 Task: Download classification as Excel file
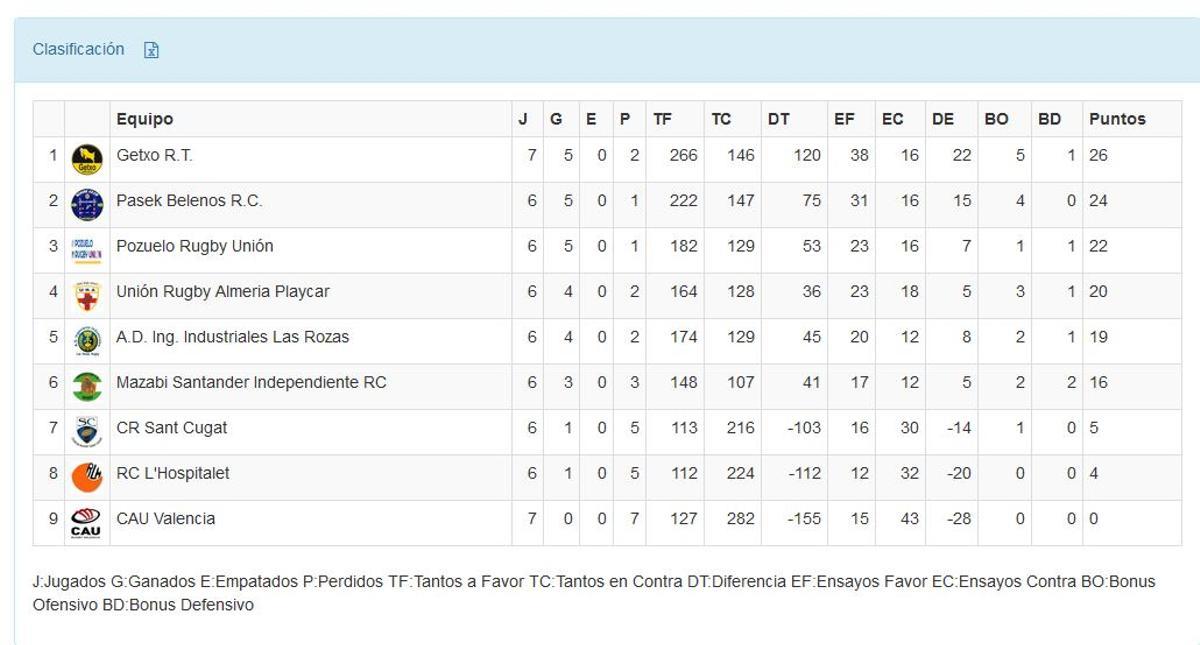point(152,49)
